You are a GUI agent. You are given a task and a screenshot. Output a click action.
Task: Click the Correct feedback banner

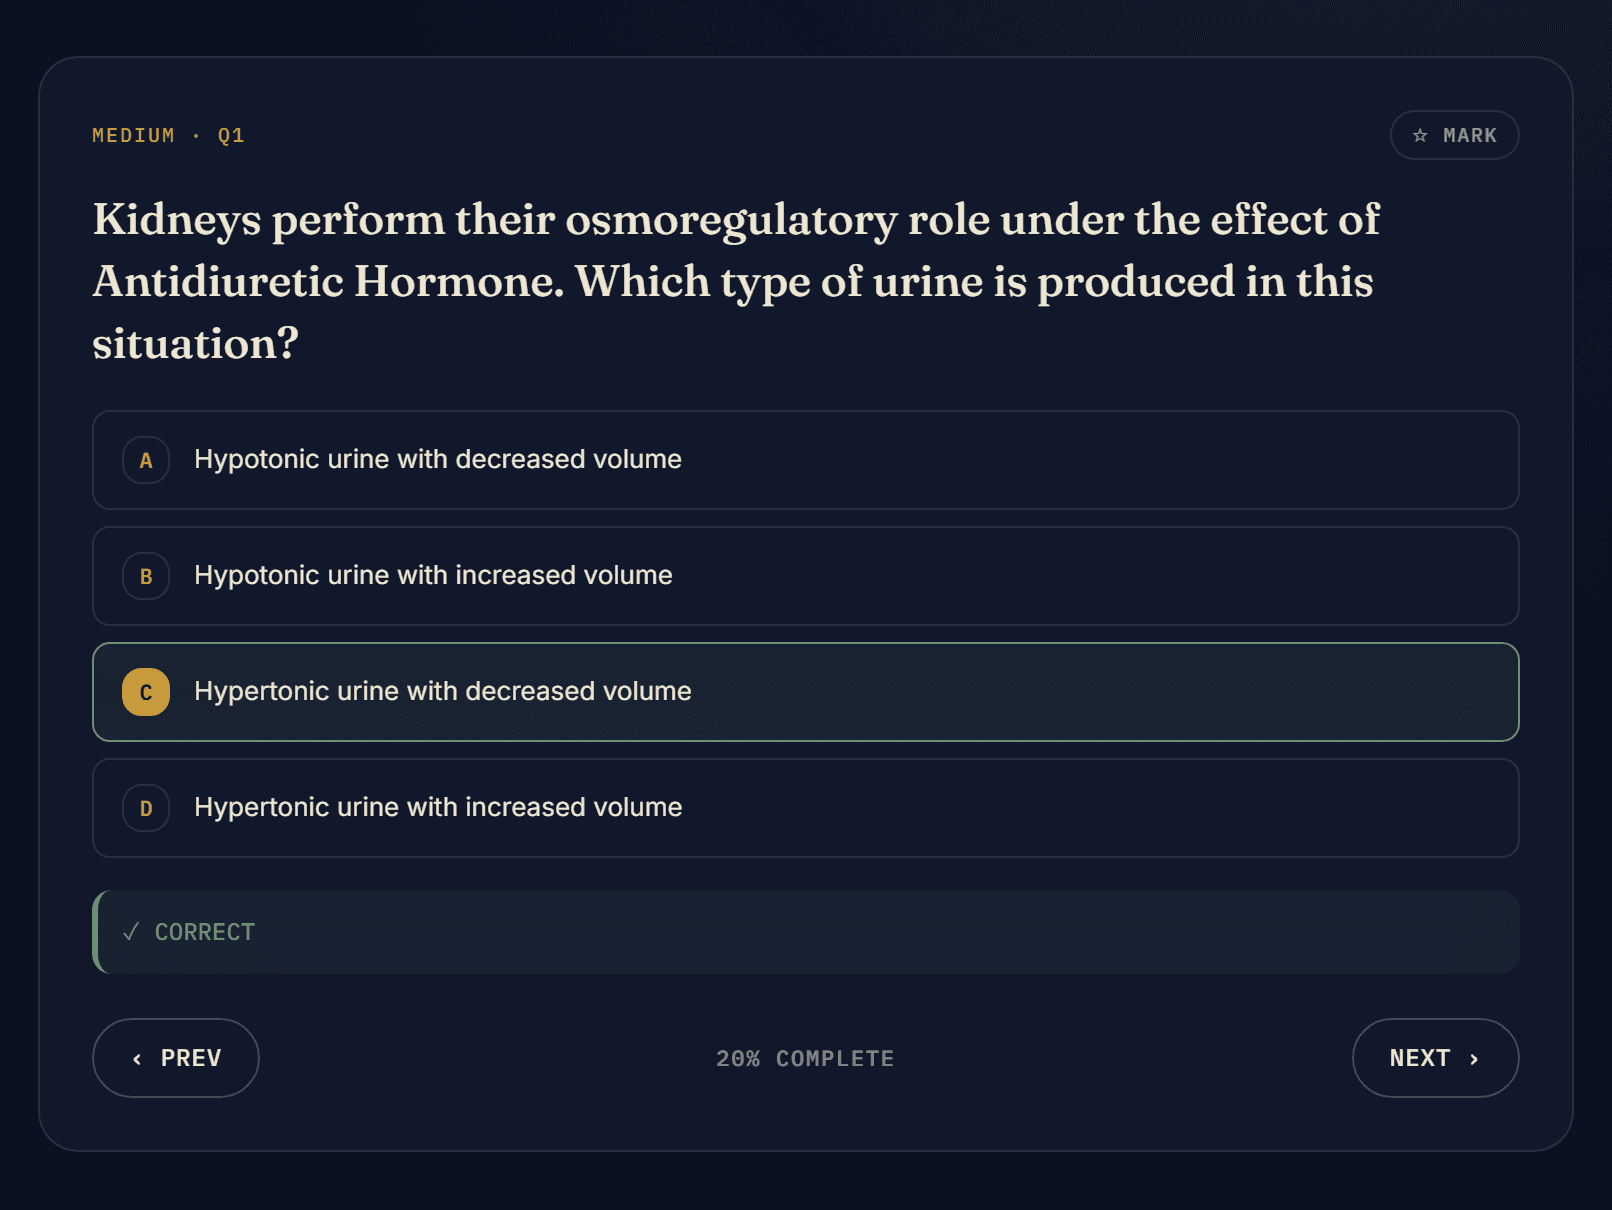click(x=806, y=932)
